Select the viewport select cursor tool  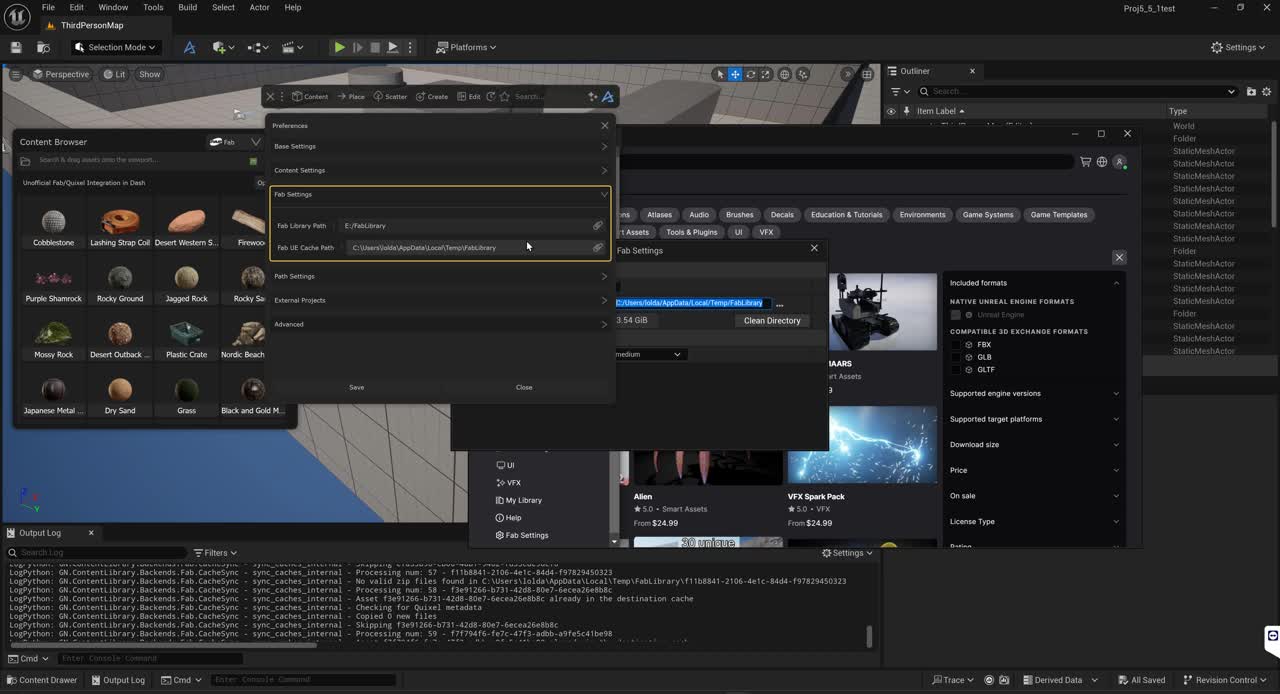(719, 74)
